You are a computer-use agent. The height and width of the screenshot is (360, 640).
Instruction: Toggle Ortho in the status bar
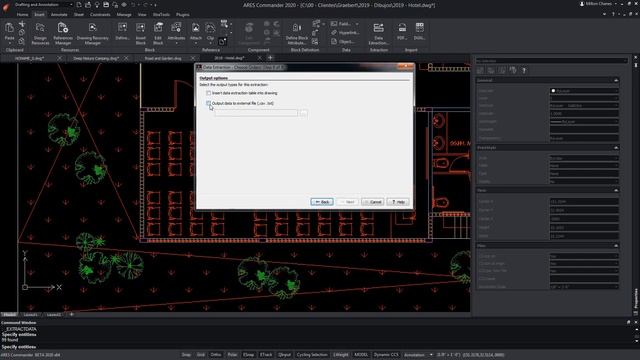[x=216, y=355]
